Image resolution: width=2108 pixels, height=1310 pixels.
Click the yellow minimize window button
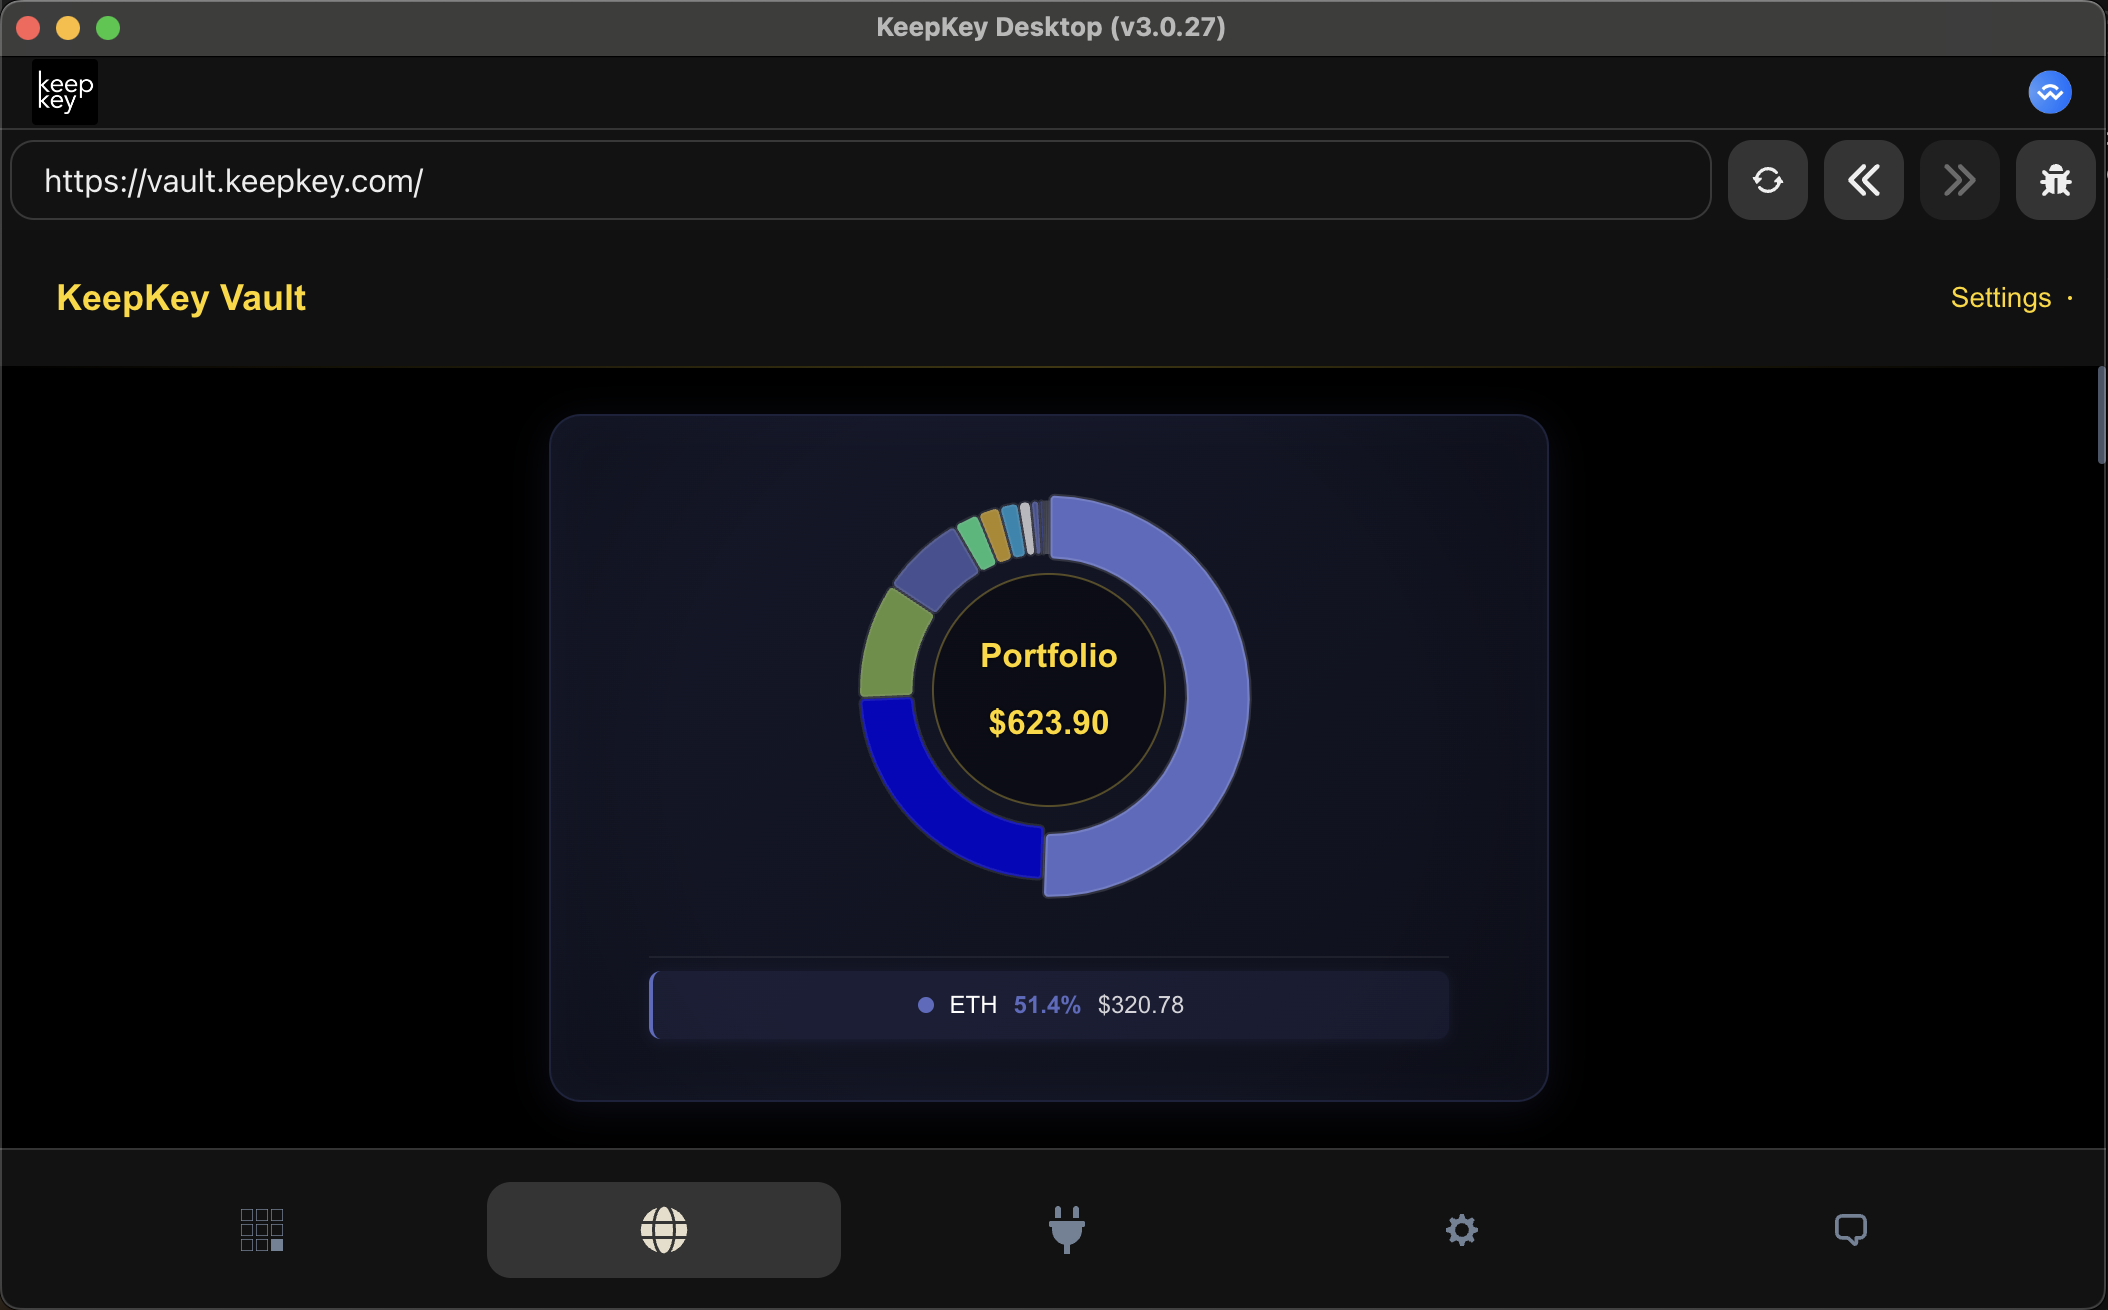[68, 28]
